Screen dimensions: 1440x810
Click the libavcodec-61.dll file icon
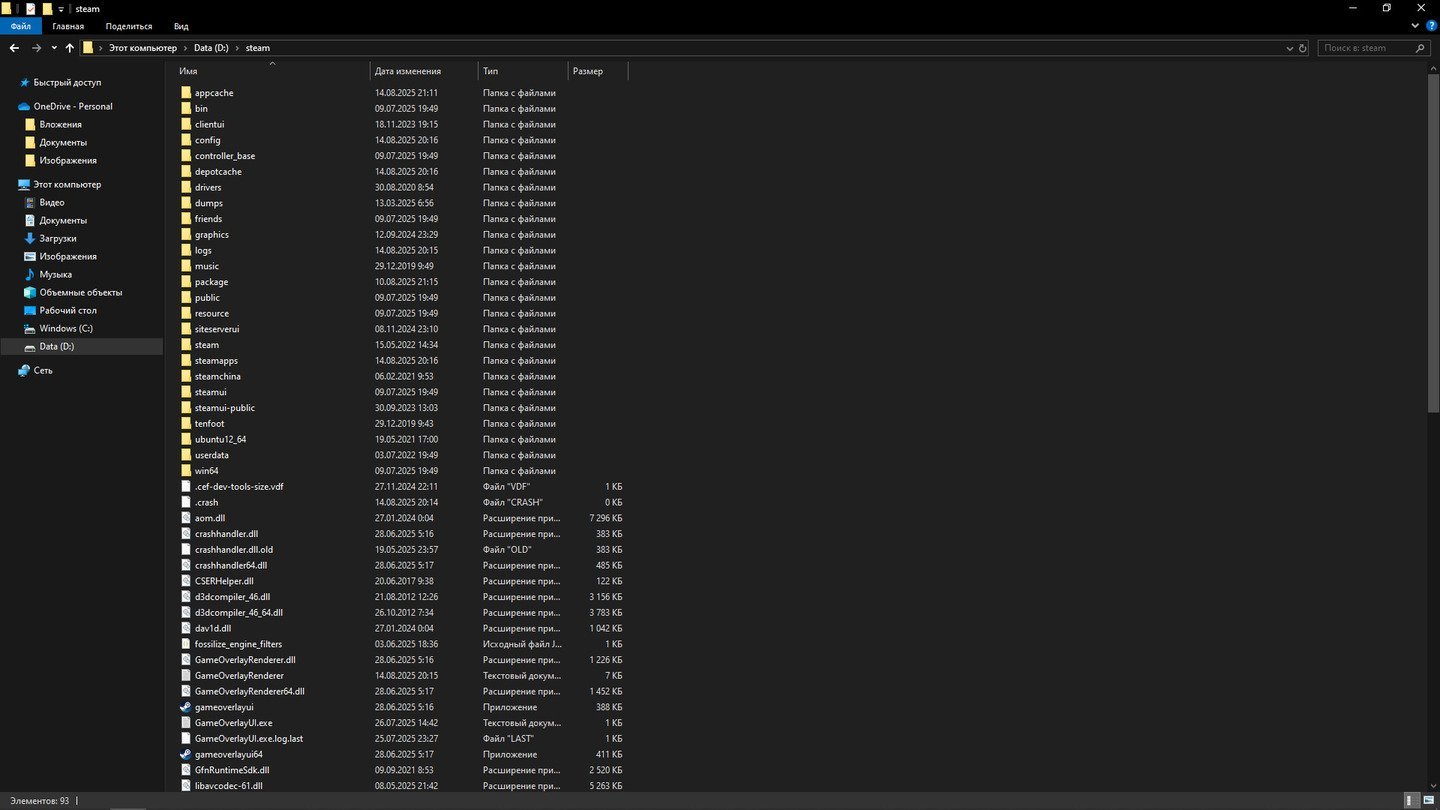(x=186, y=786)
